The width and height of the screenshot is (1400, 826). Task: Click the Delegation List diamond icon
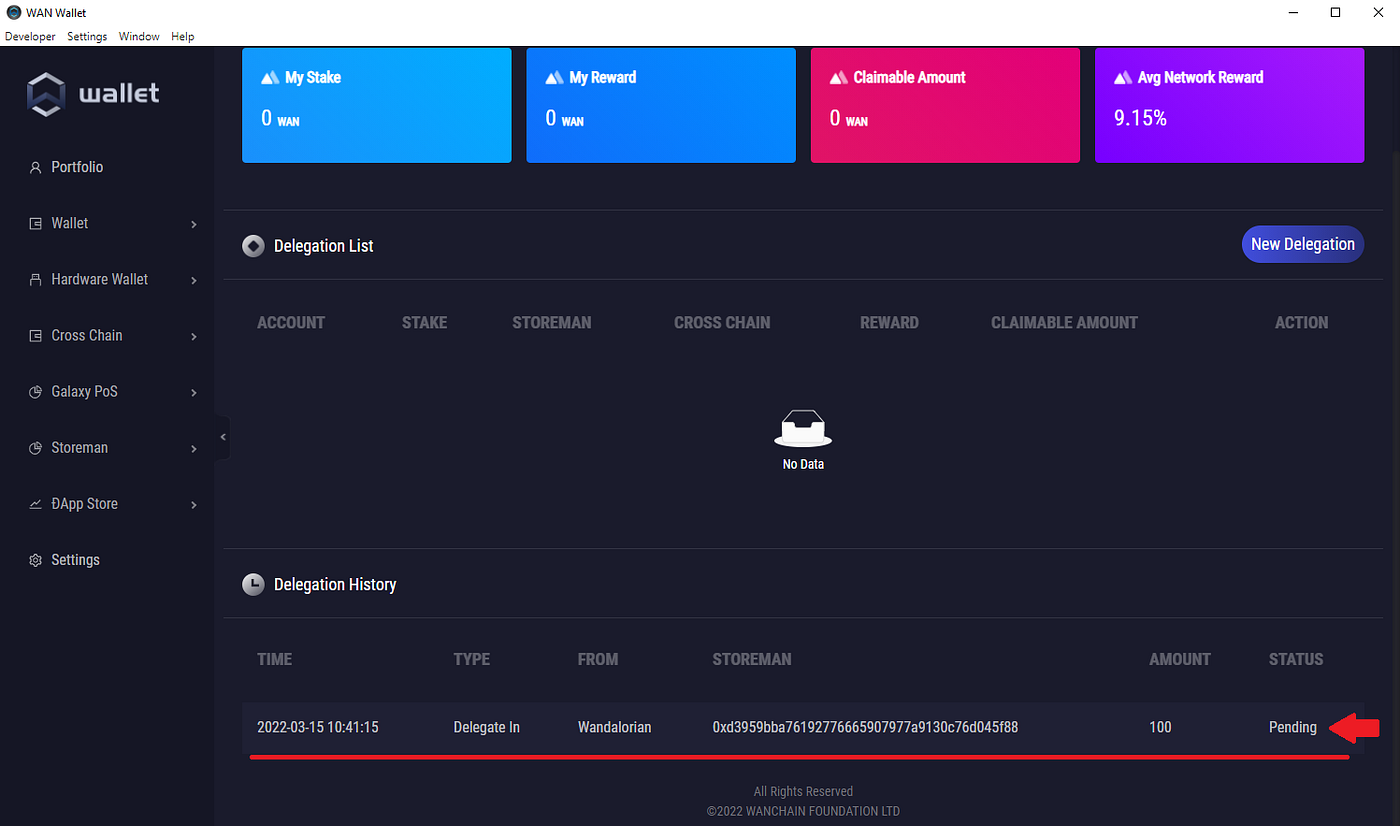click(x=253, y=246)
